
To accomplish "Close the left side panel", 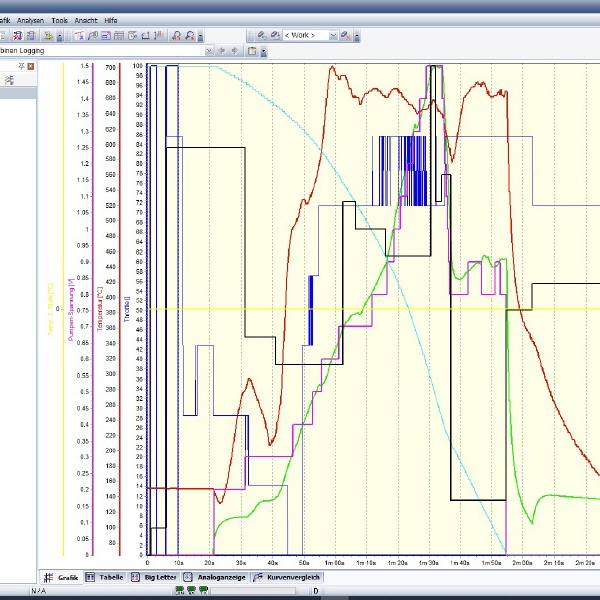I will tap(31, 66).
